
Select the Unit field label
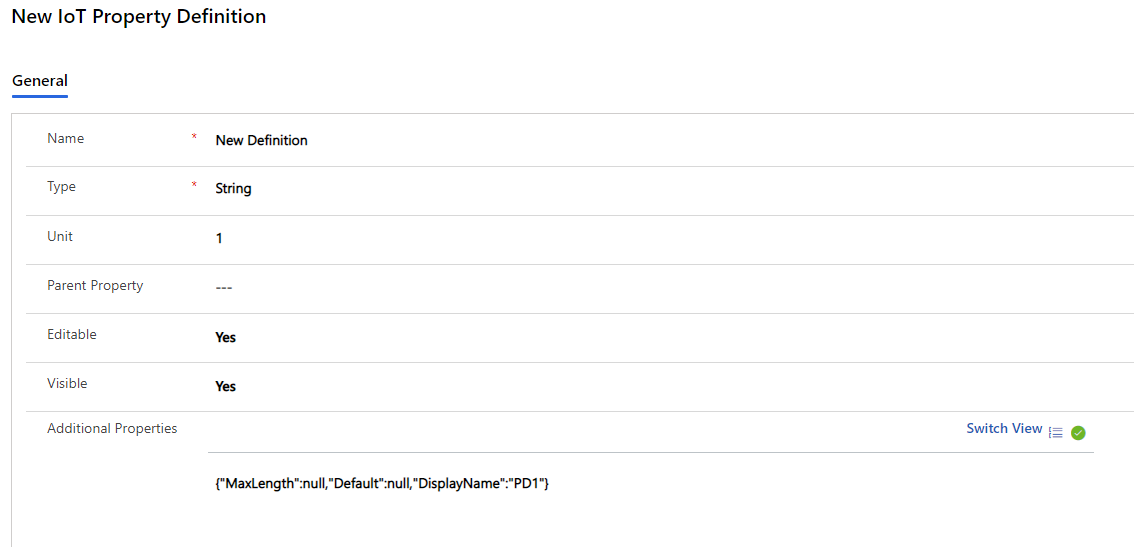click(60, 236)
